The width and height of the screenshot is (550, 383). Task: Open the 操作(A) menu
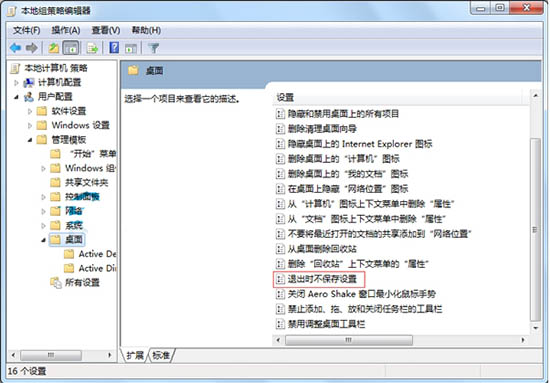click(x=66, y=31)
